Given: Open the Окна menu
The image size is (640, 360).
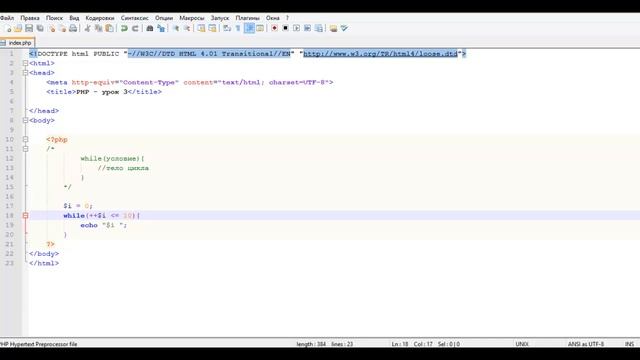Looking at the screenshot, I should pyautogui.click(x=273, y=18).
